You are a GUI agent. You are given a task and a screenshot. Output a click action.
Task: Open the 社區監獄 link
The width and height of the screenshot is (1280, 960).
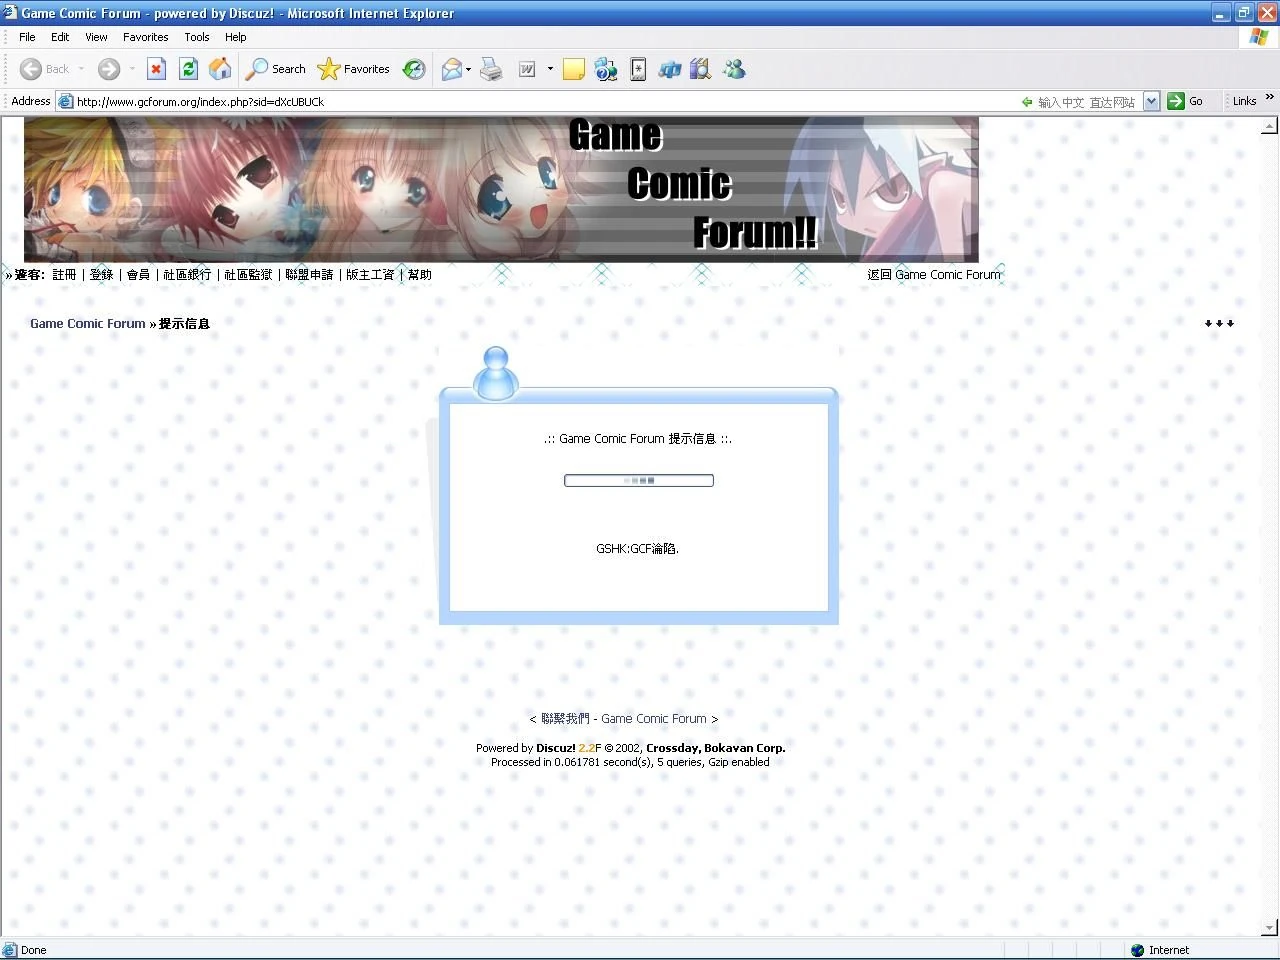click(x=248, y=274)
